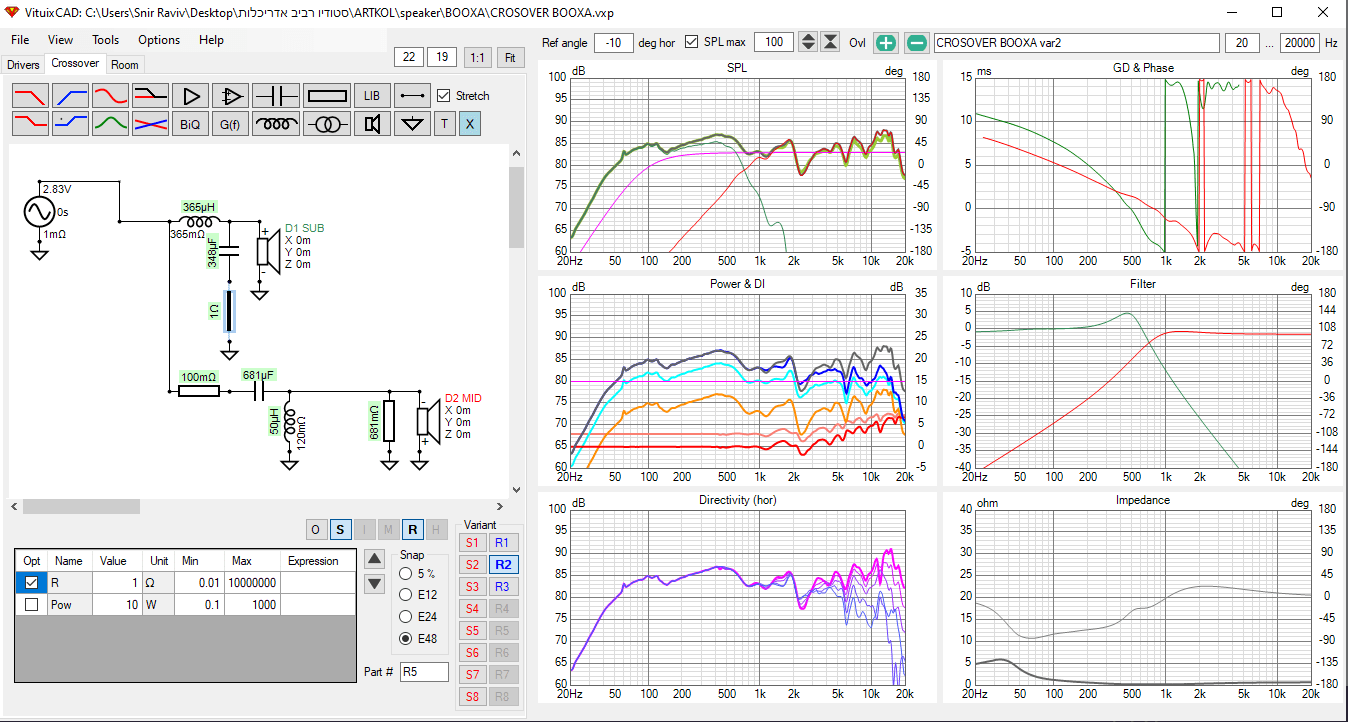
Task: Click the 20000 Hz max frequency field
Action: coord(1300,43)
